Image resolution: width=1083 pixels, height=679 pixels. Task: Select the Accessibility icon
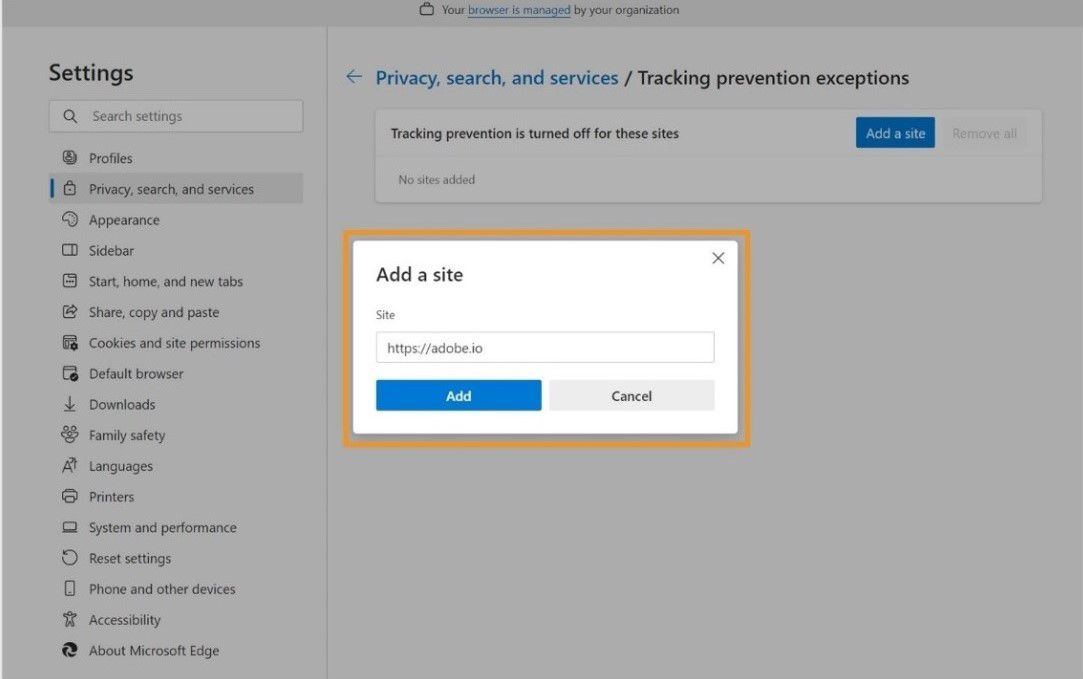[x=69, y=619]
